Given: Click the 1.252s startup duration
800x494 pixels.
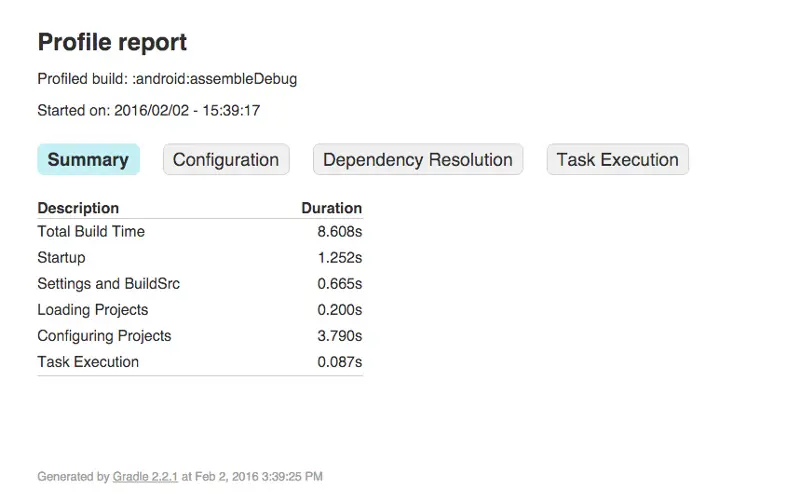Looking at the screenshot, I should (x=340, y=257).
